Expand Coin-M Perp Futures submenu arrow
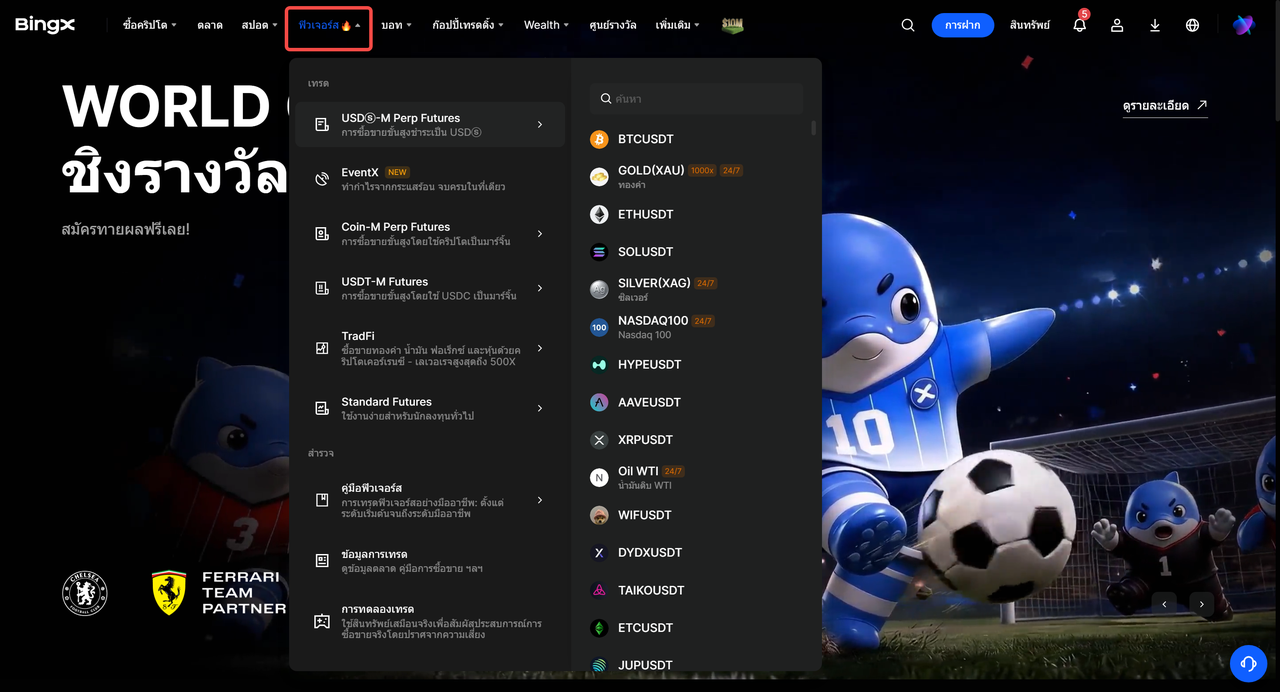Viewport: 1280px width, 692px height. pos(540,233)
